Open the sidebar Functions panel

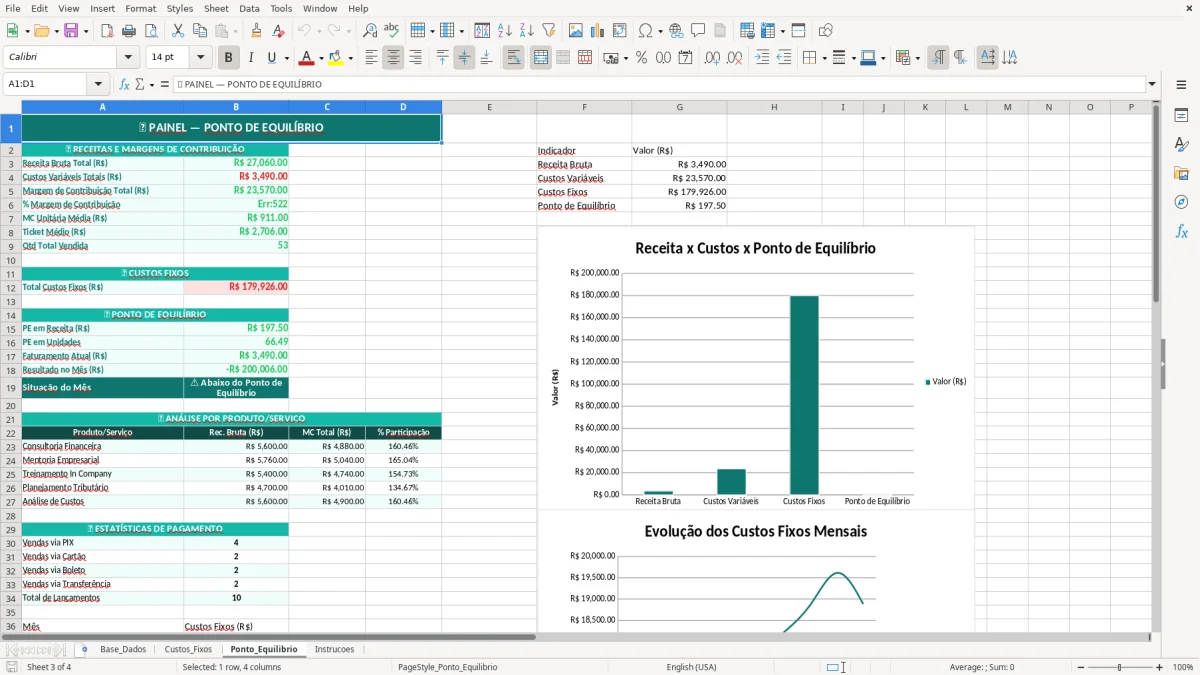coord(1181,231)
